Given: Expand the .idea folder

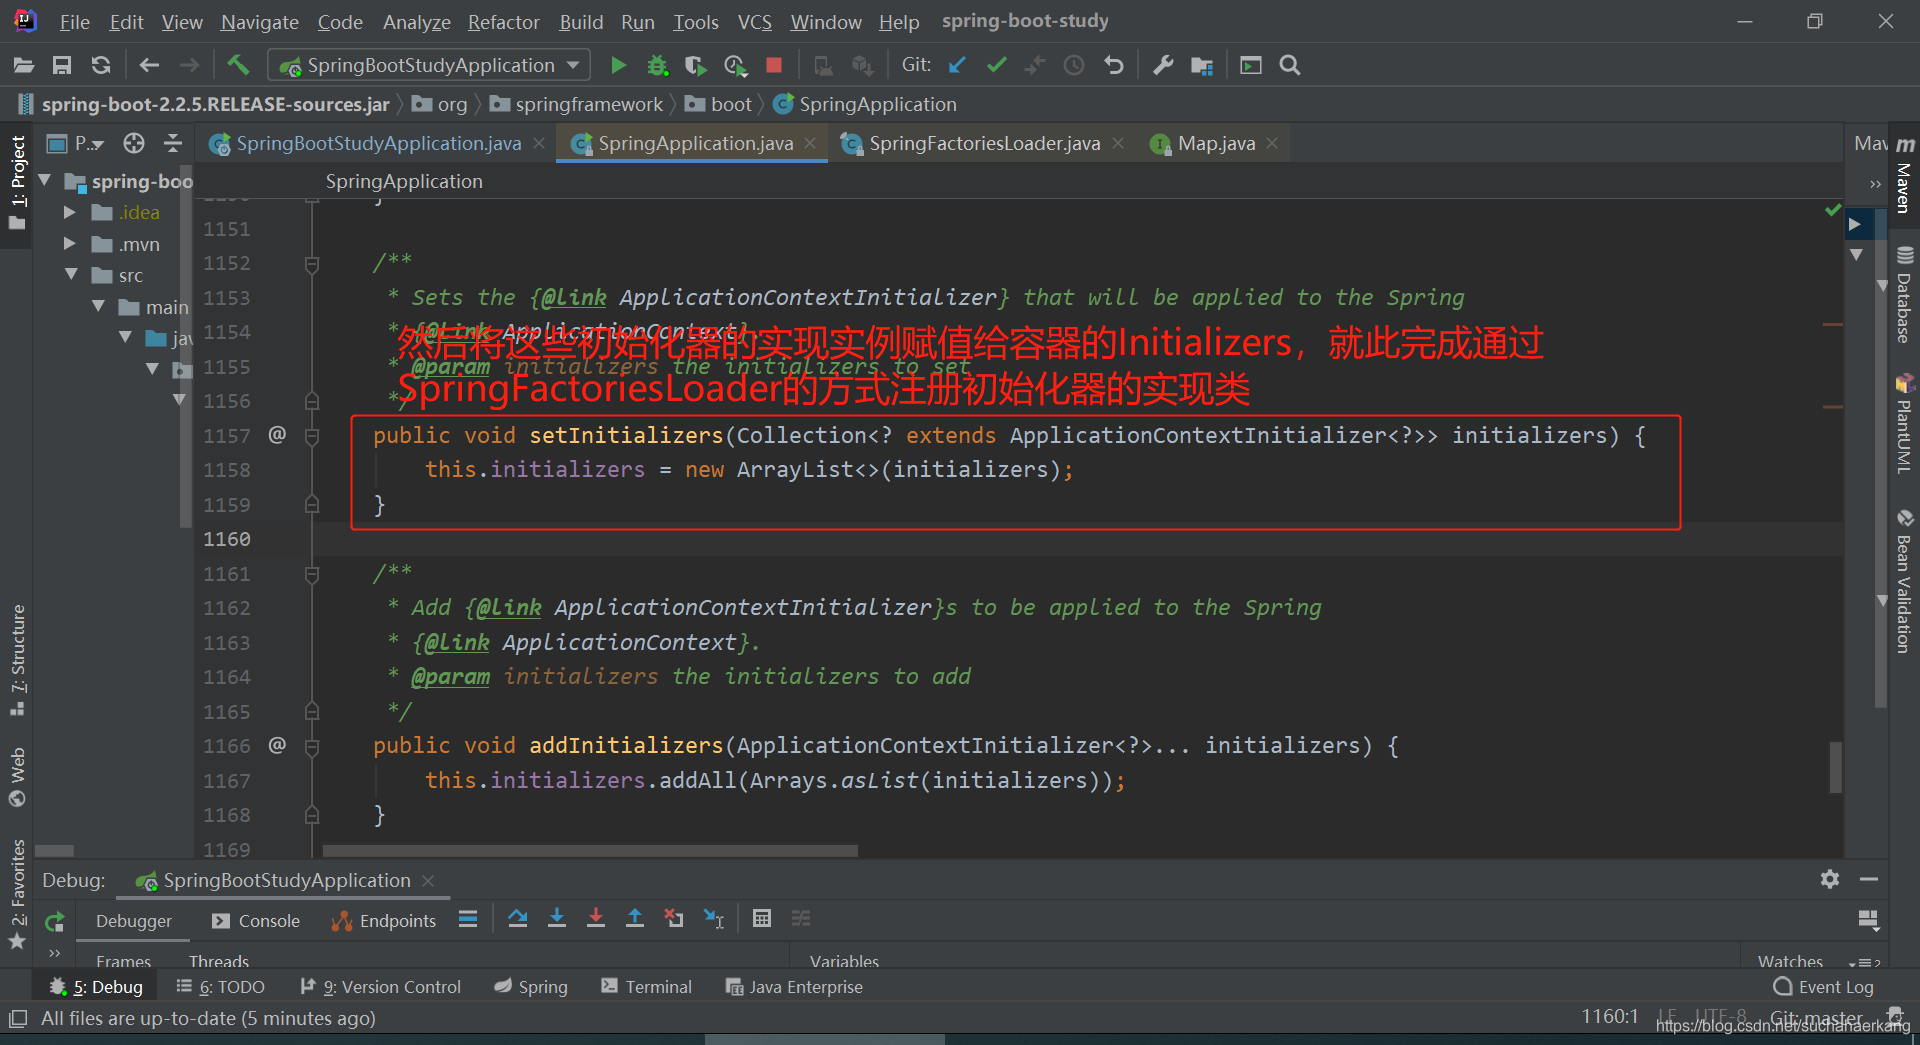Looking at the screenshot, I should [69, 212].
